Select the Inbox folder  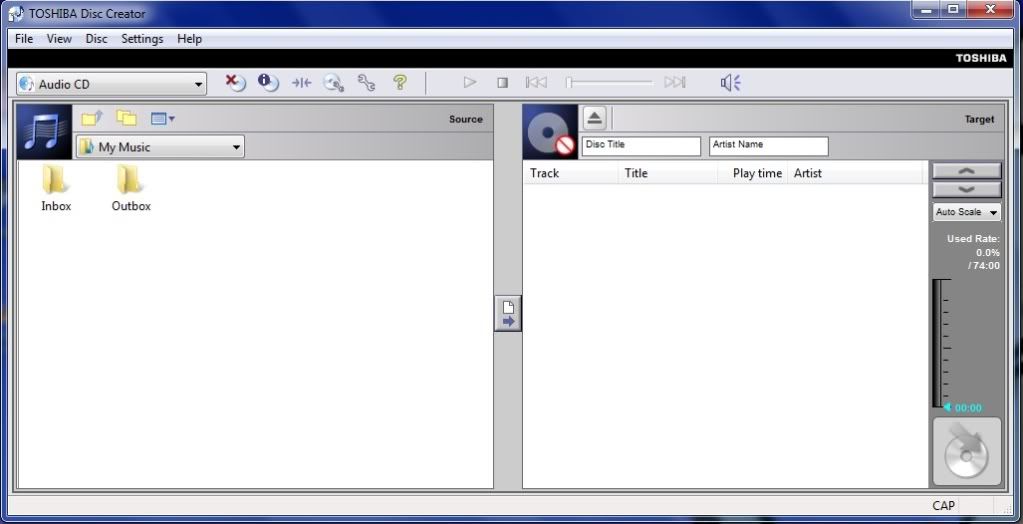tap(55, 188)
